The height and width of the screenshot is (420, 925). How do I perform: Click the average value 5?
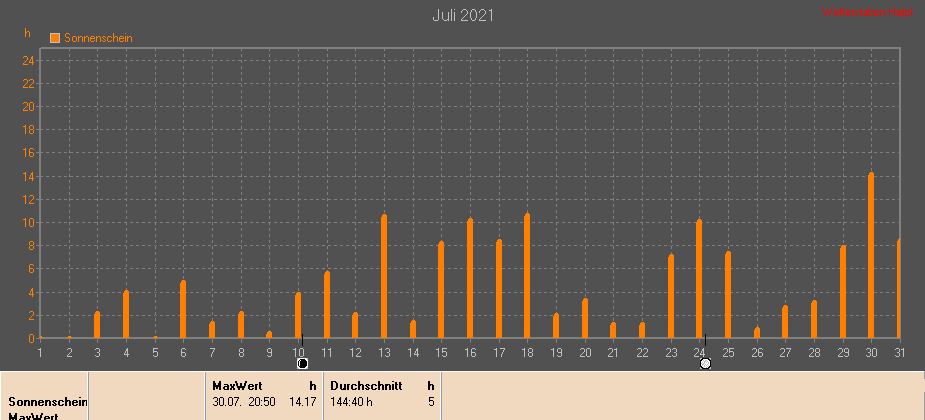tap(431, 402)
